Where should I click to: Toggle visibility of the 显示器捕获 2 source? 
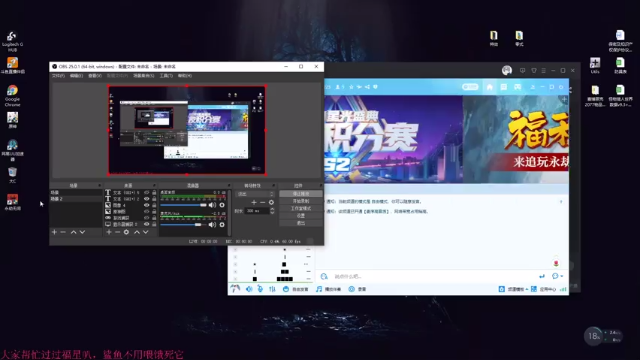pos(147,224)
